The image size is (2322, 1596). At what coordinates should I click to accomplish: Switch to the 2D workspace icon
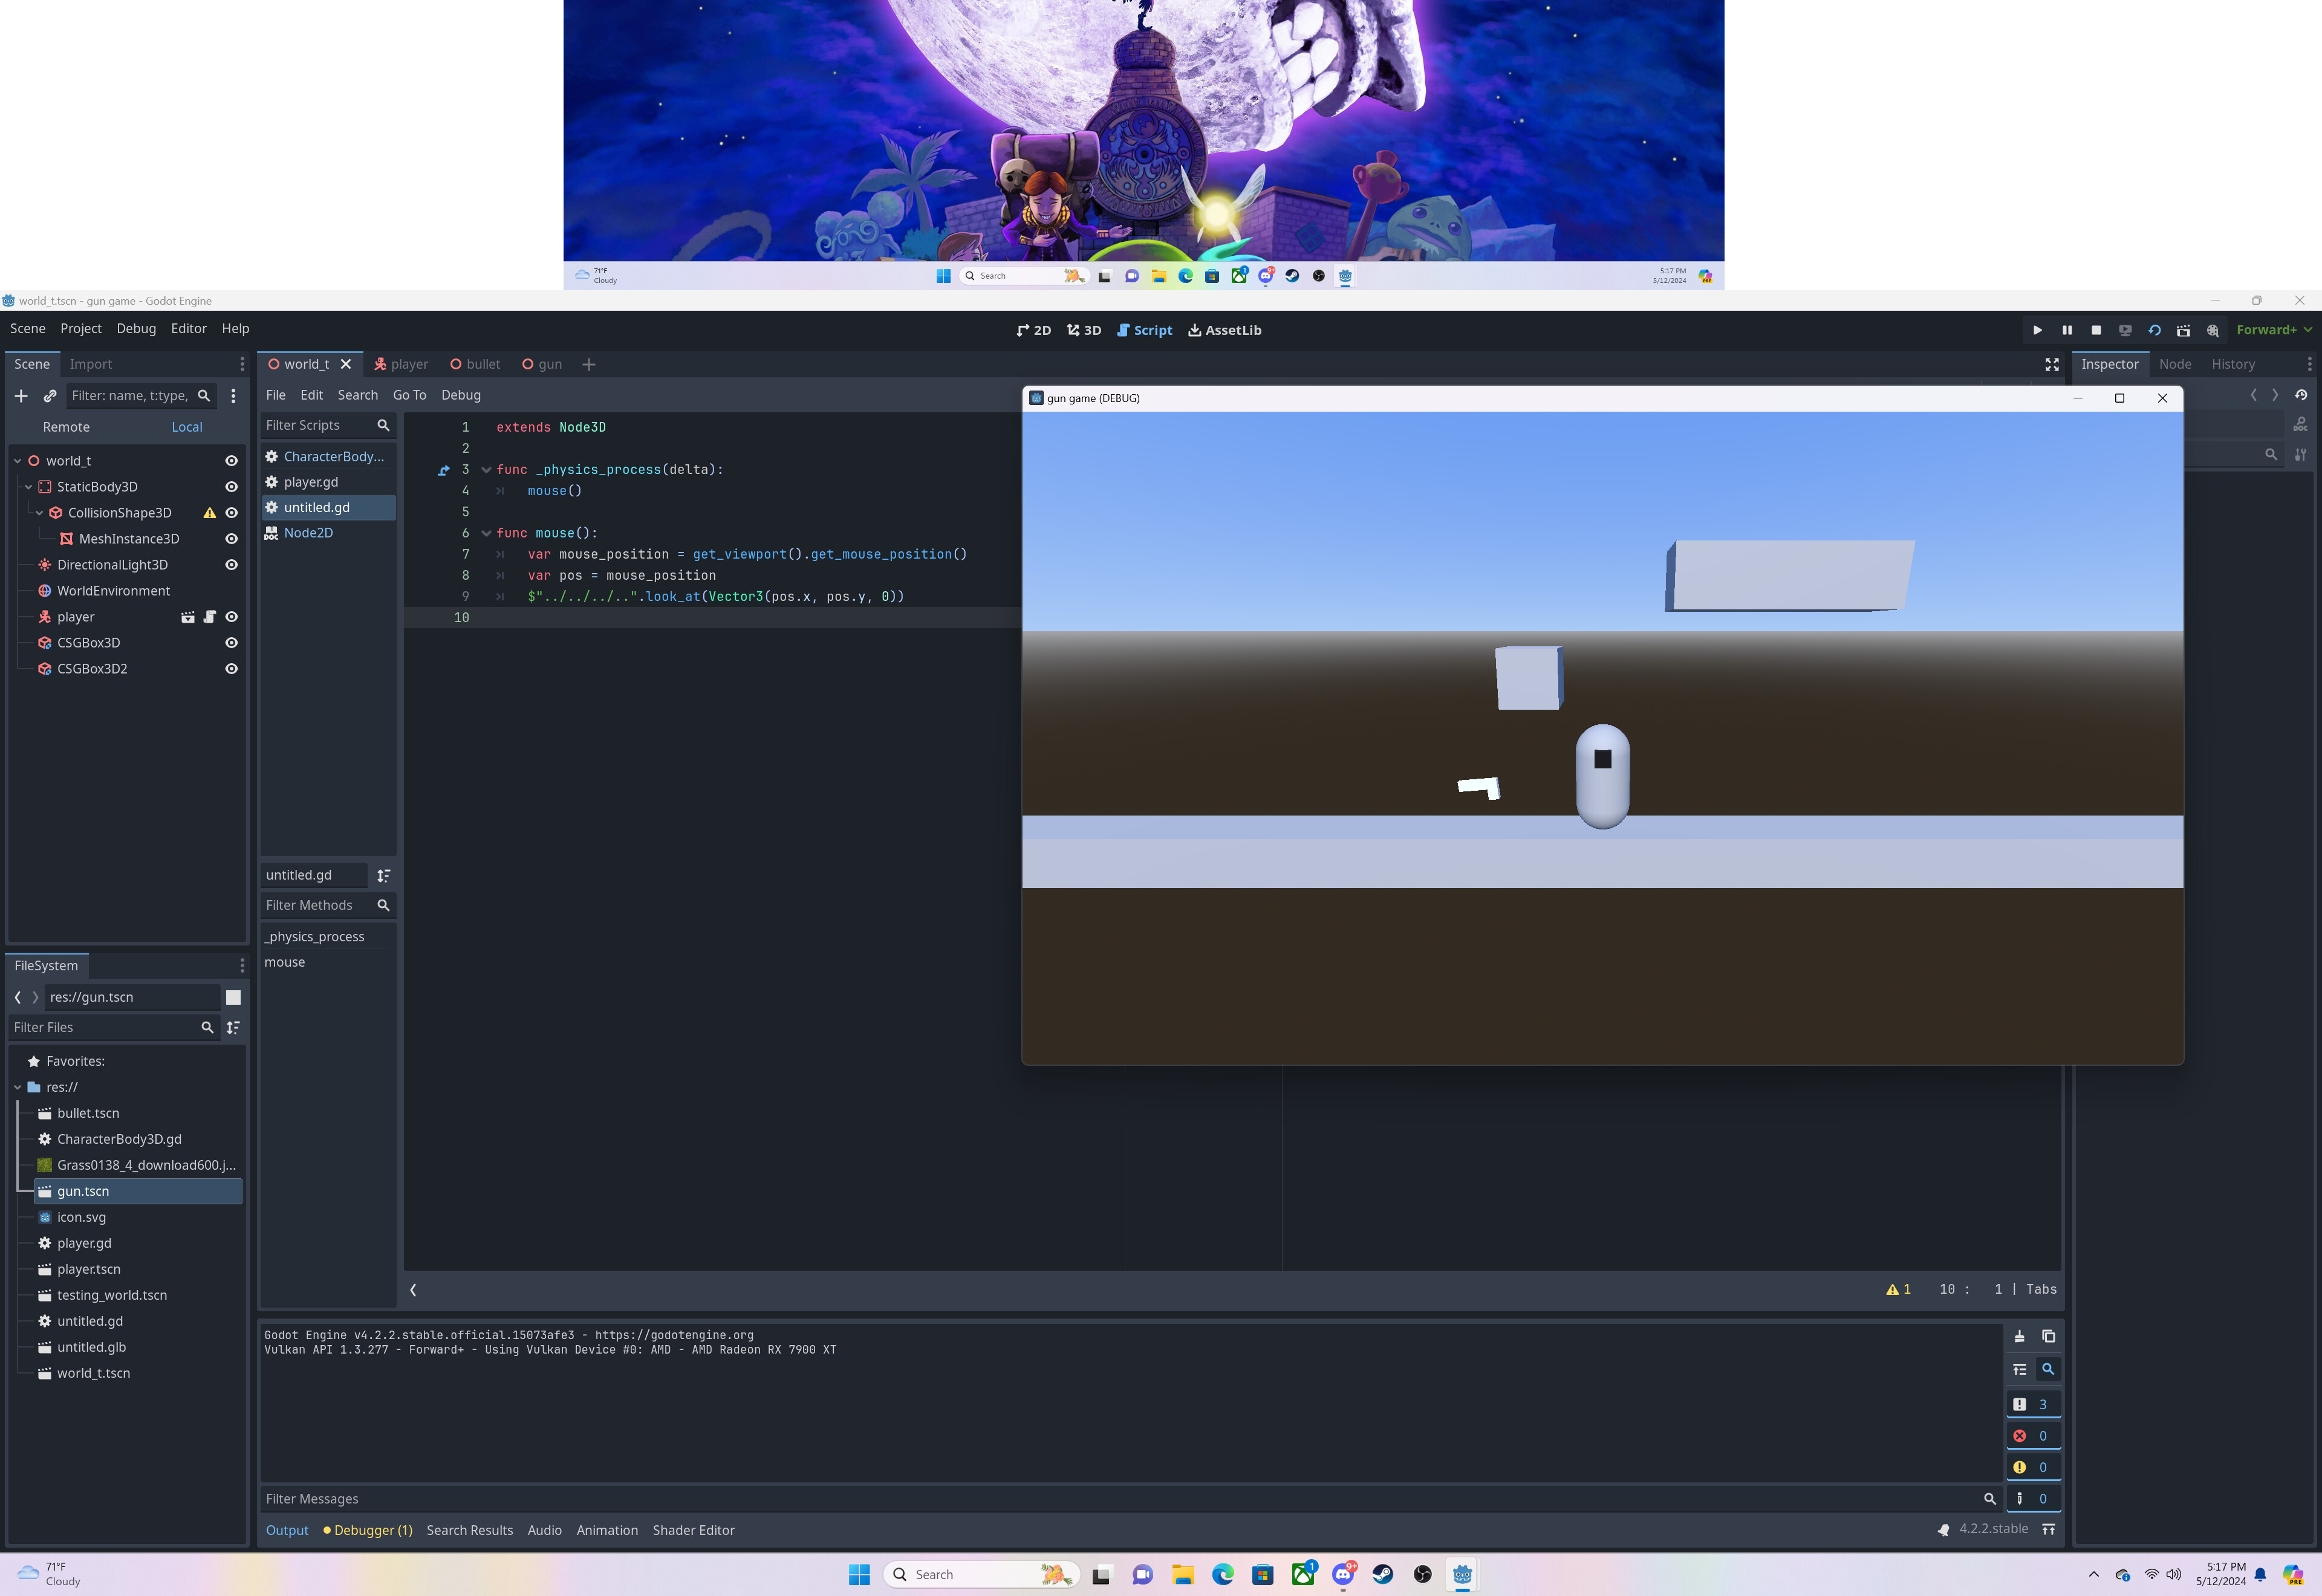(x=1032, y=330)
